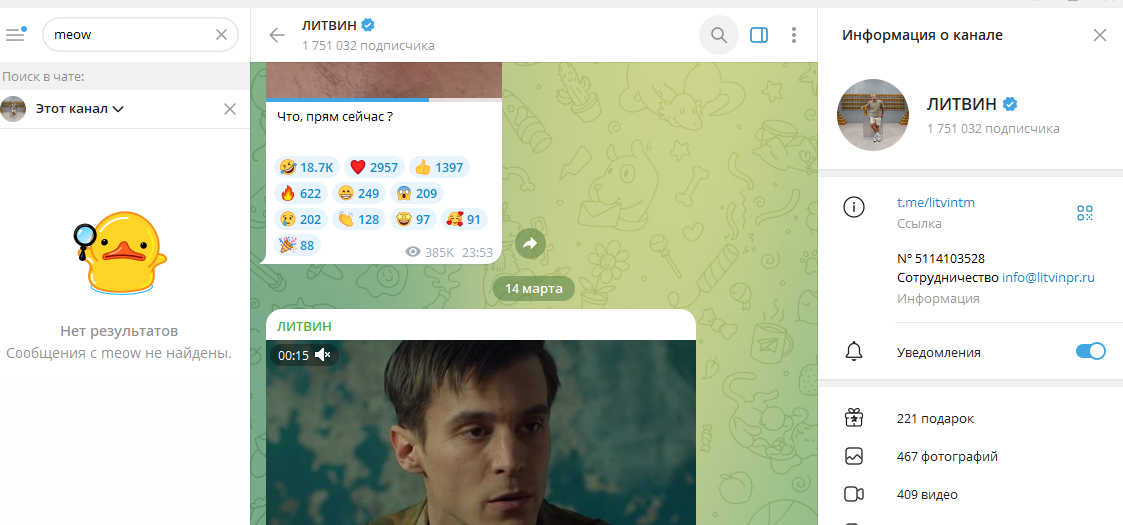This screenshot has width=1123, height=525.
Task: Click the info@litvinpr.ru email link
Action: tap(1049, 278)
